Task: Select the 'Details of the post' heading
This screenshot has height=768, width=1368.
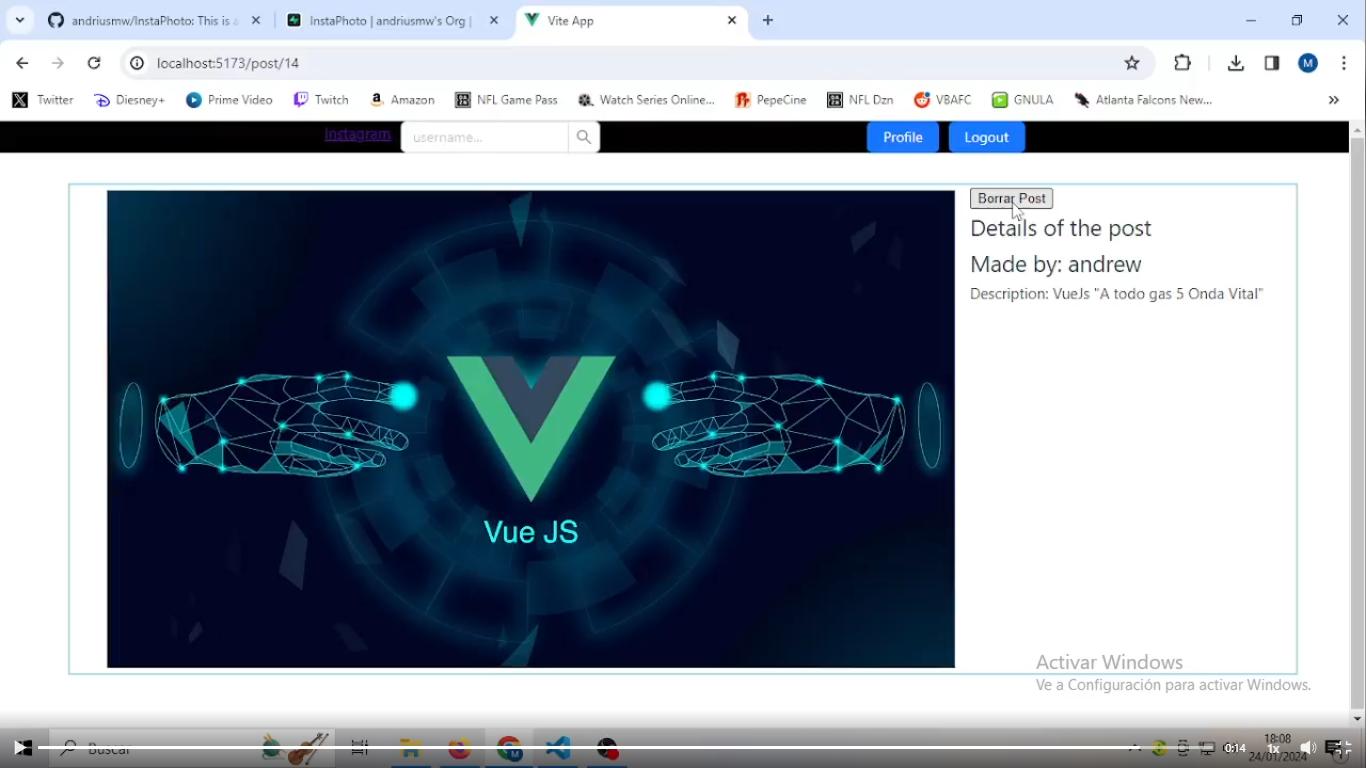Action: point(1061,228)
